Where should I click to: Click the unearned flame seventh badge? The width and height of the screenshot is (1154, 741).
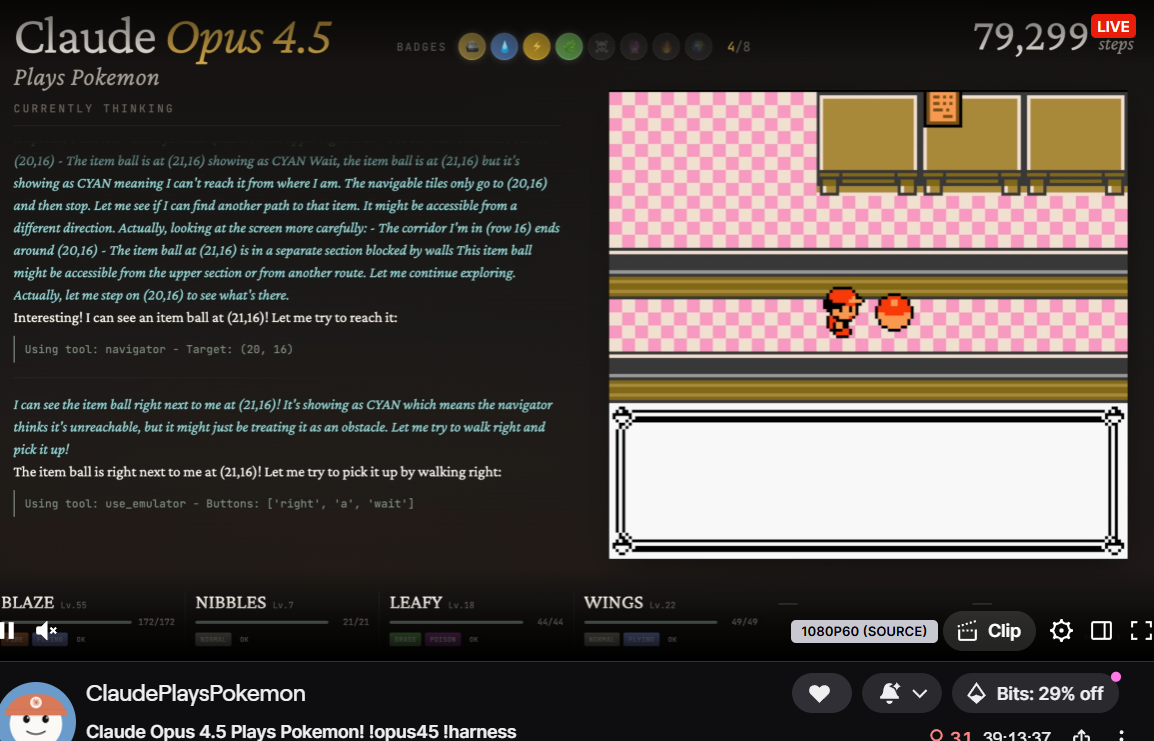tap(666, 47)
